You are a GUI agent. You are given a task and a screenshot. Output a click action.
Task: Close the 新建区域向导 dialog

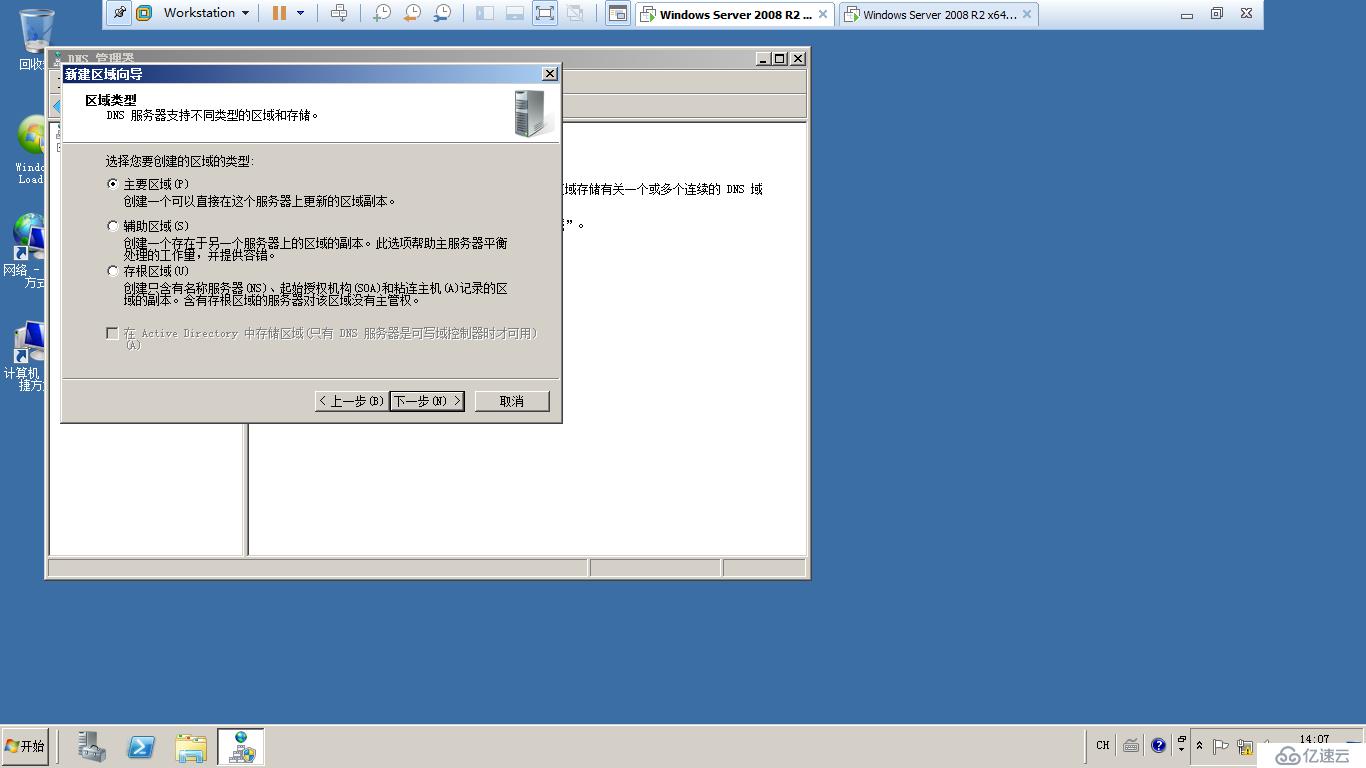point(549,74)
